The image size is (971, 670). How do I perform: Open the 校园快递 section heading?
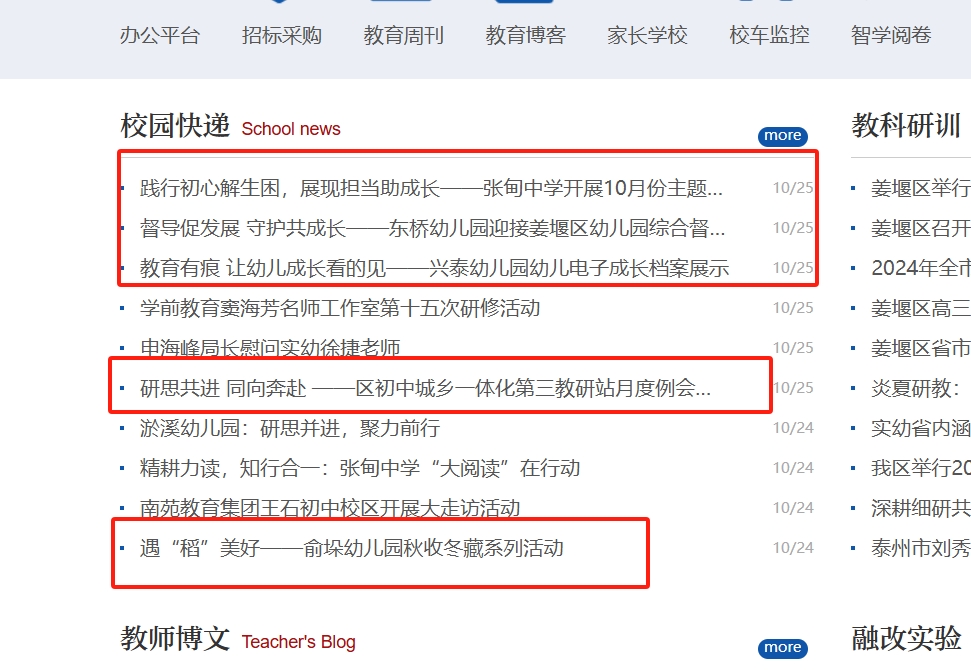[x=175, y=126]
